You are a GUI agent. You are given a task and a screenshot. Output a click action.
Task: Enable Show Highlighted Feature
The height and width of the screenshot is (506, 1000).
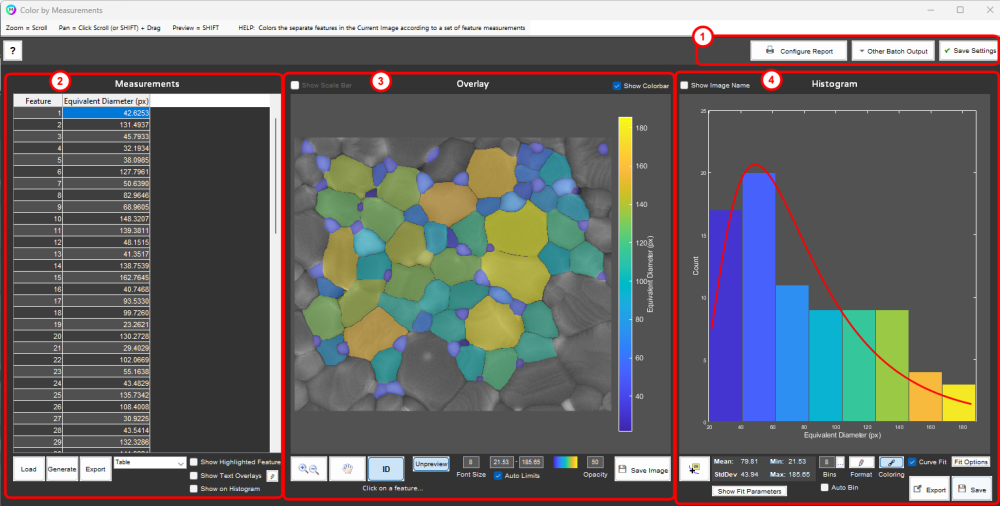[194, 462]
